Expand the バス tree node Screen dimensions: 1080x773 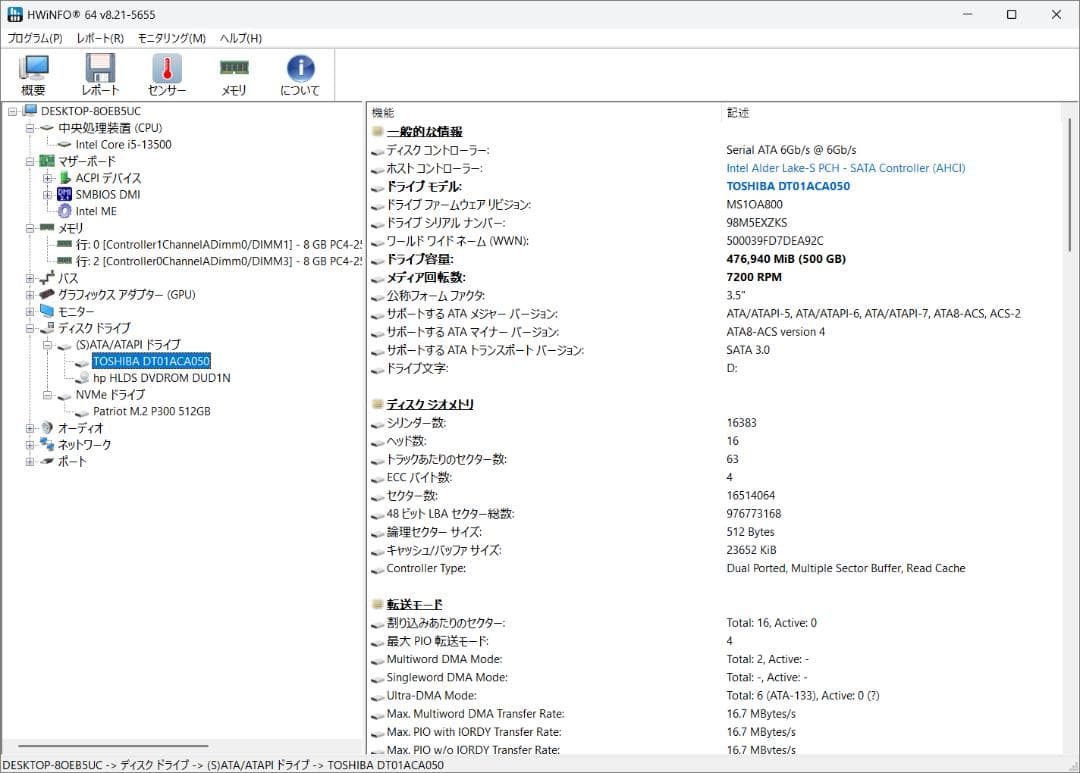coord(31,278)
